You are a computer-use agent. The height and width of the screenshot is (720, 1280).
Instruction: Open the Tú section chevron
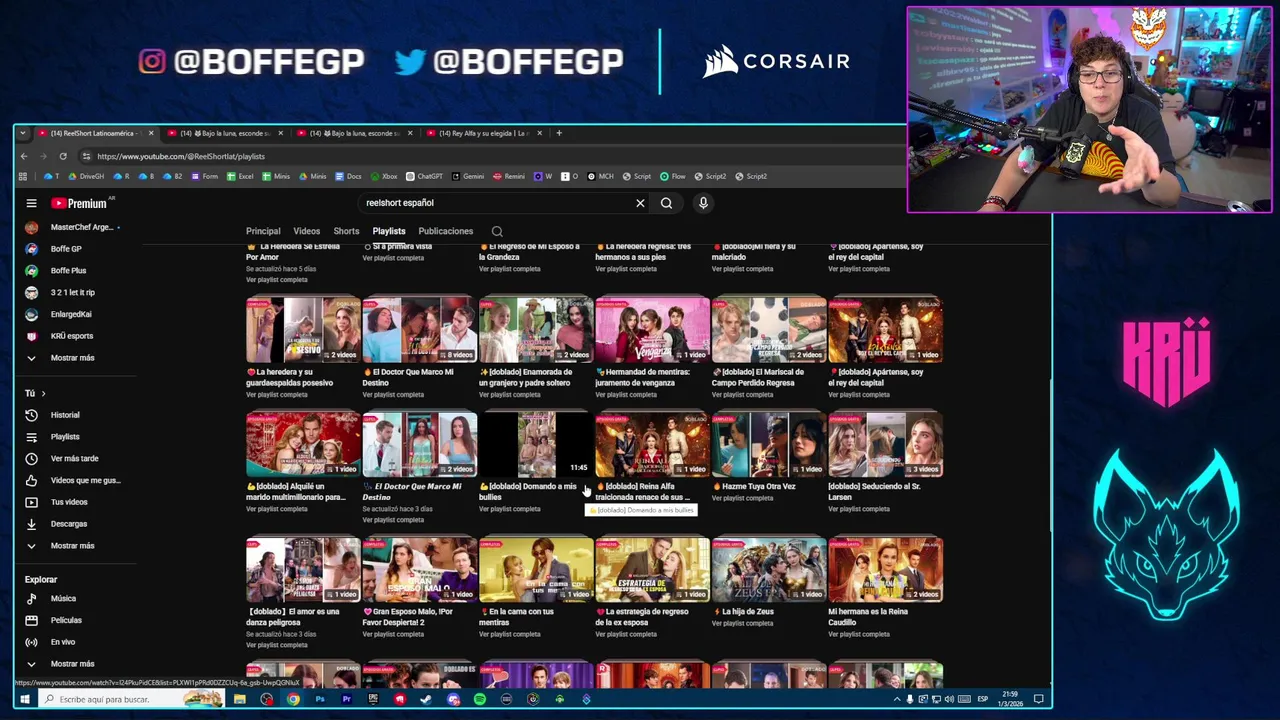tap(43, 393)
